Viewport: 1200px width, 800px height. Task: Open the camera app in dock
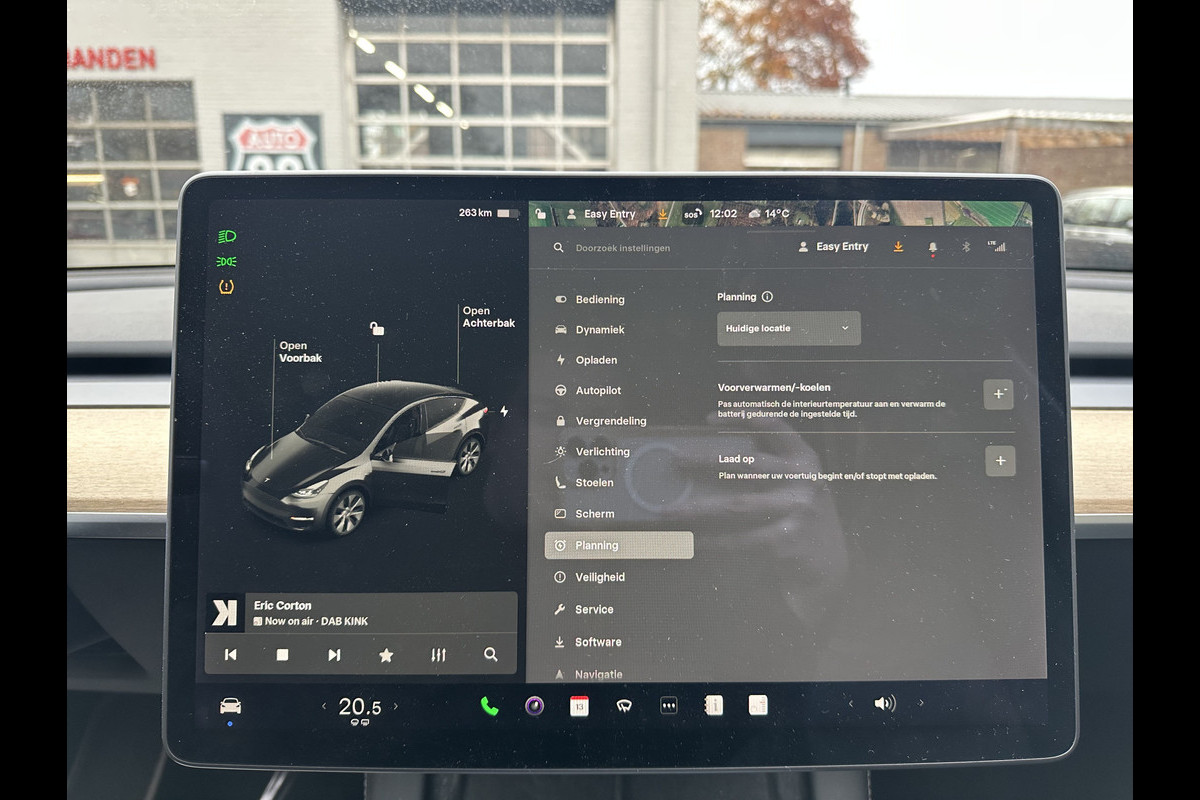tap(535, 706)
